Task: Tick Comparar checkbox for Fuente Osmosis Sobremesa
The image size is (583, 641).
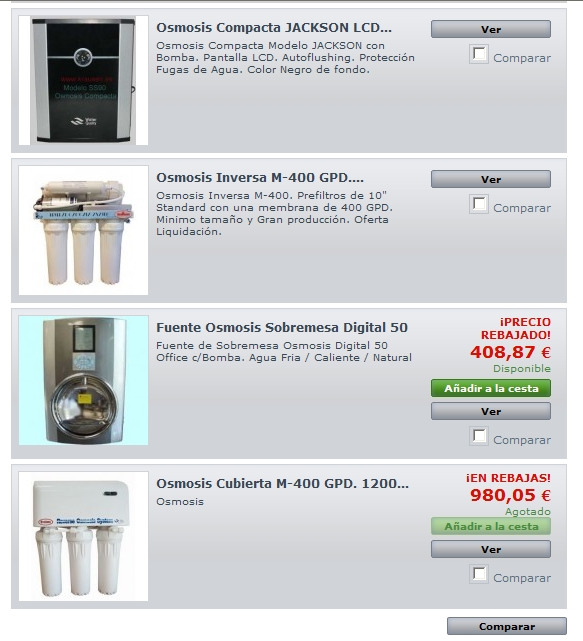Action: [x=479, y=436]
